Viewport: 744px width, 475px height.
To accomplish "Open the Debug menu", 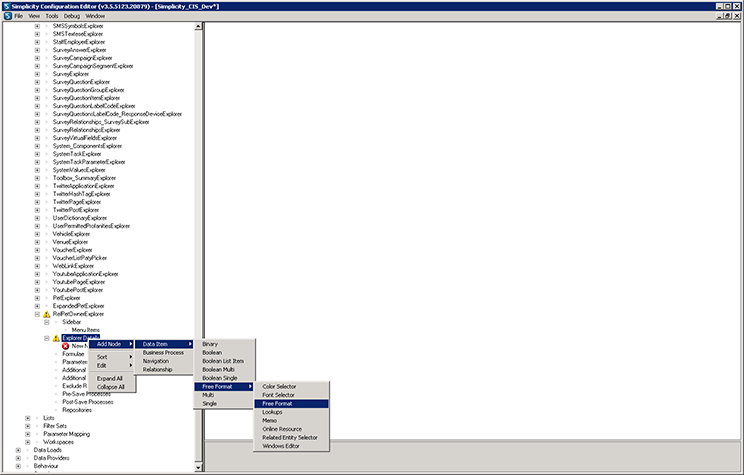I will coord(72,16).
